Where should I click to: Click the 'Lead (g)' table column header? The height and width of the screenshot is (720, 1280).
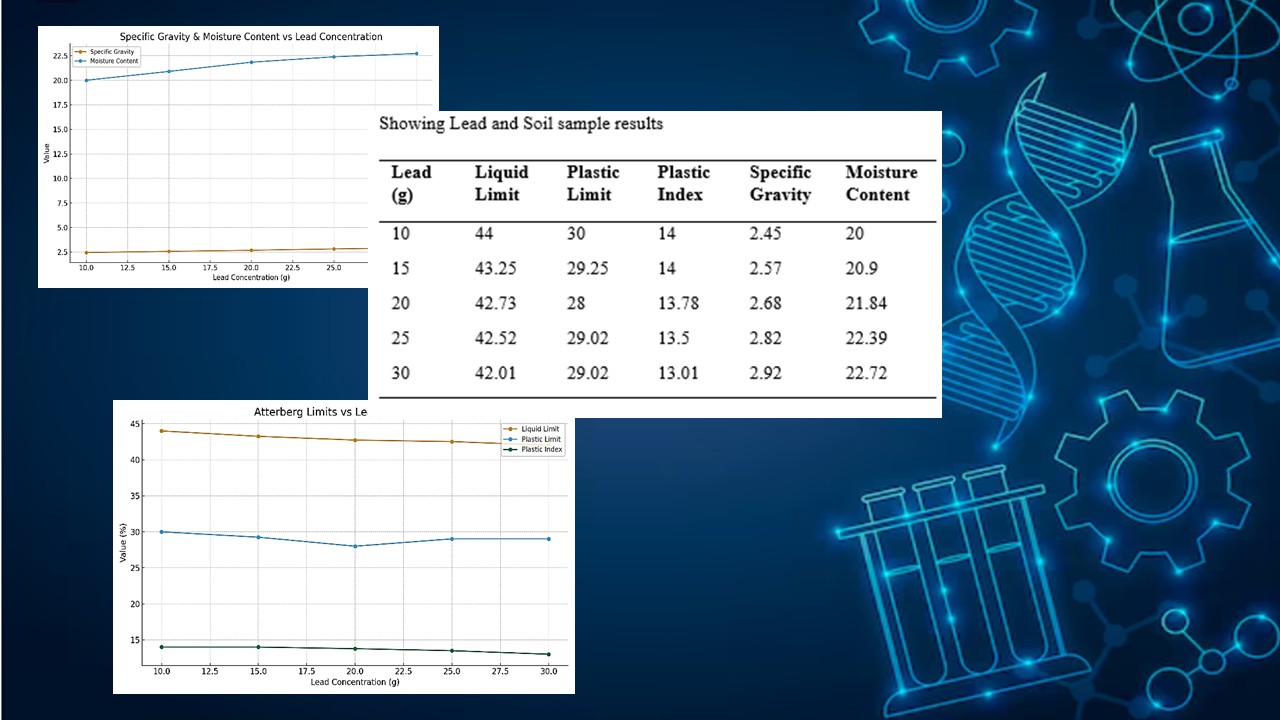pyautogui.click(x=411, y=183)
